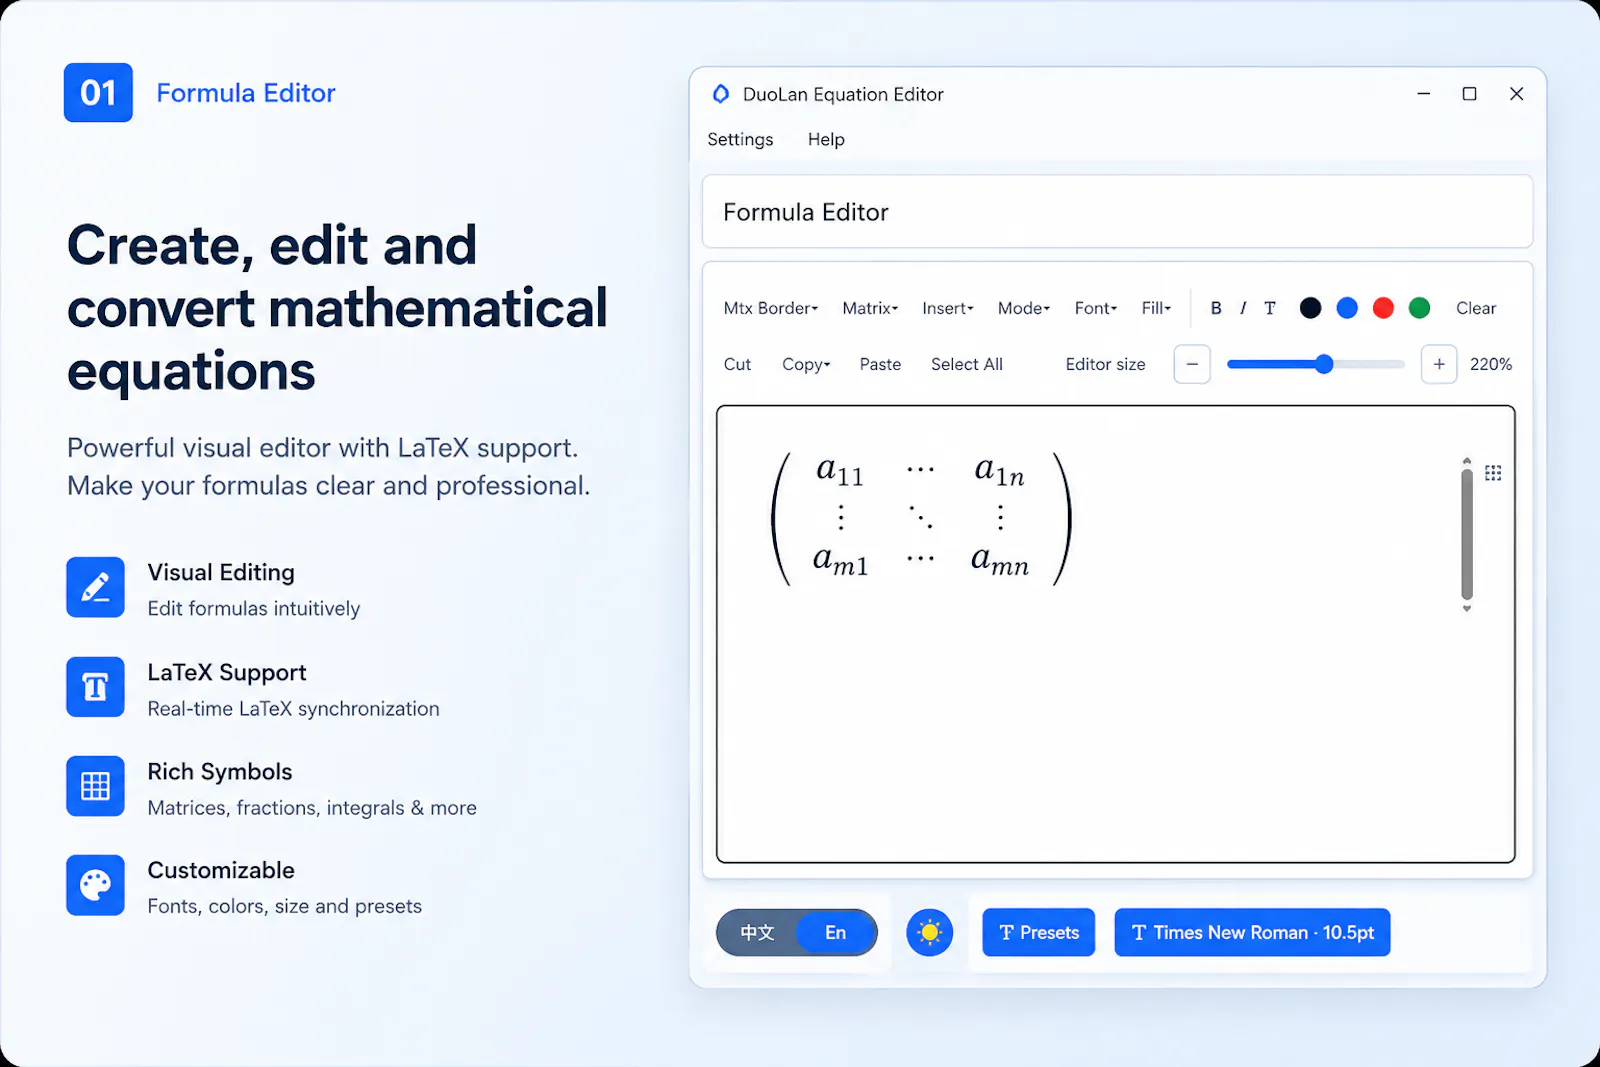The width and height of the screenshot is (1600, 1067).
Task: Select the green color swatch
Action: [1419, 308]
